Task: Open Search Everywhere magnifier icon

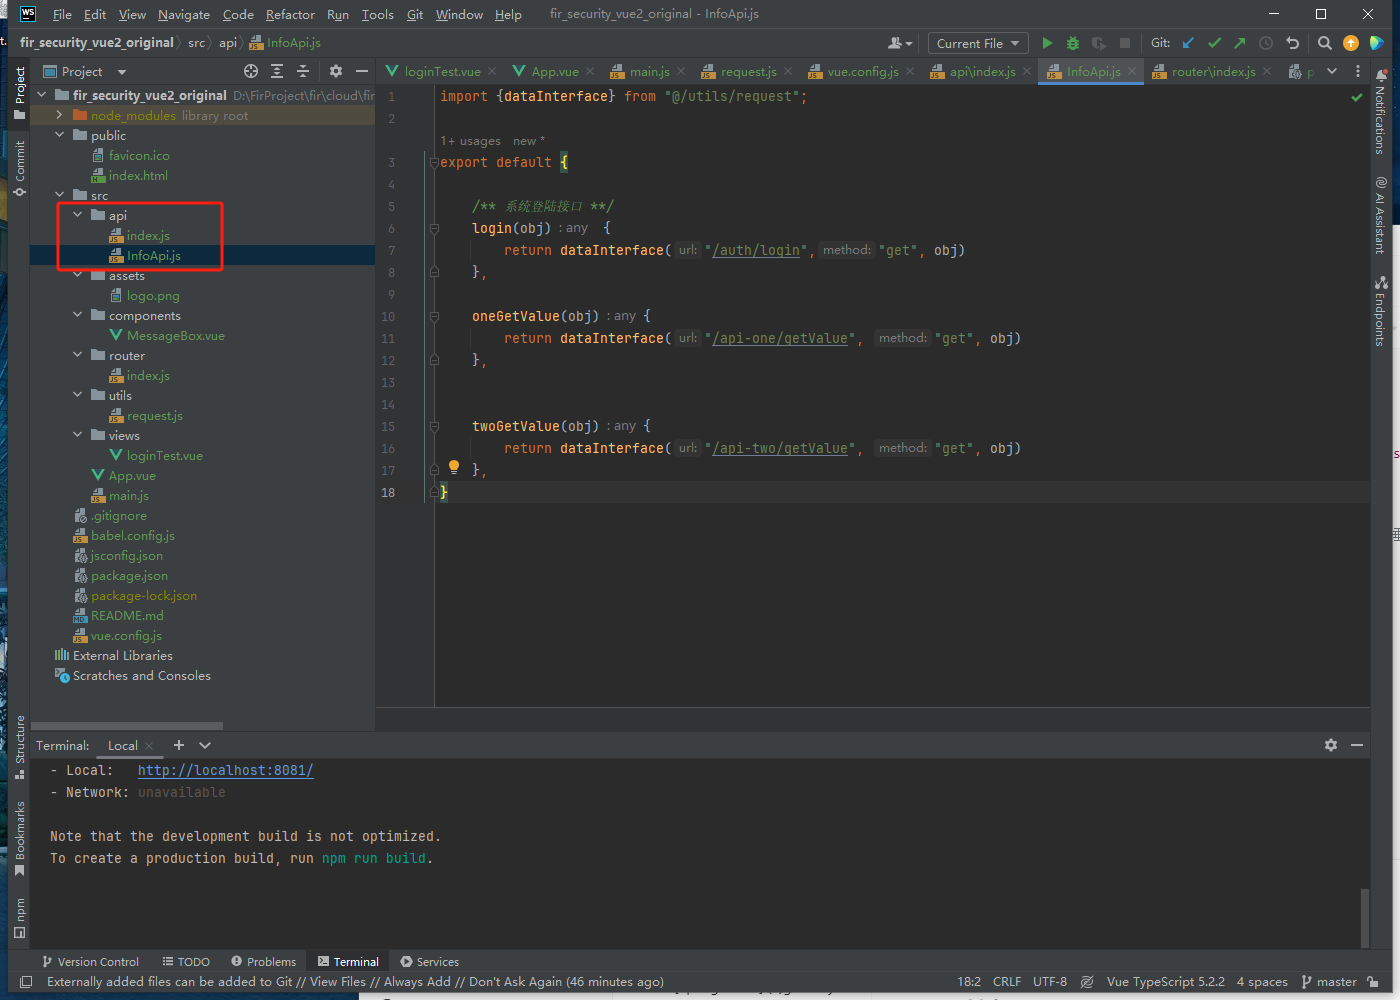Action: tap(1325, 43)
